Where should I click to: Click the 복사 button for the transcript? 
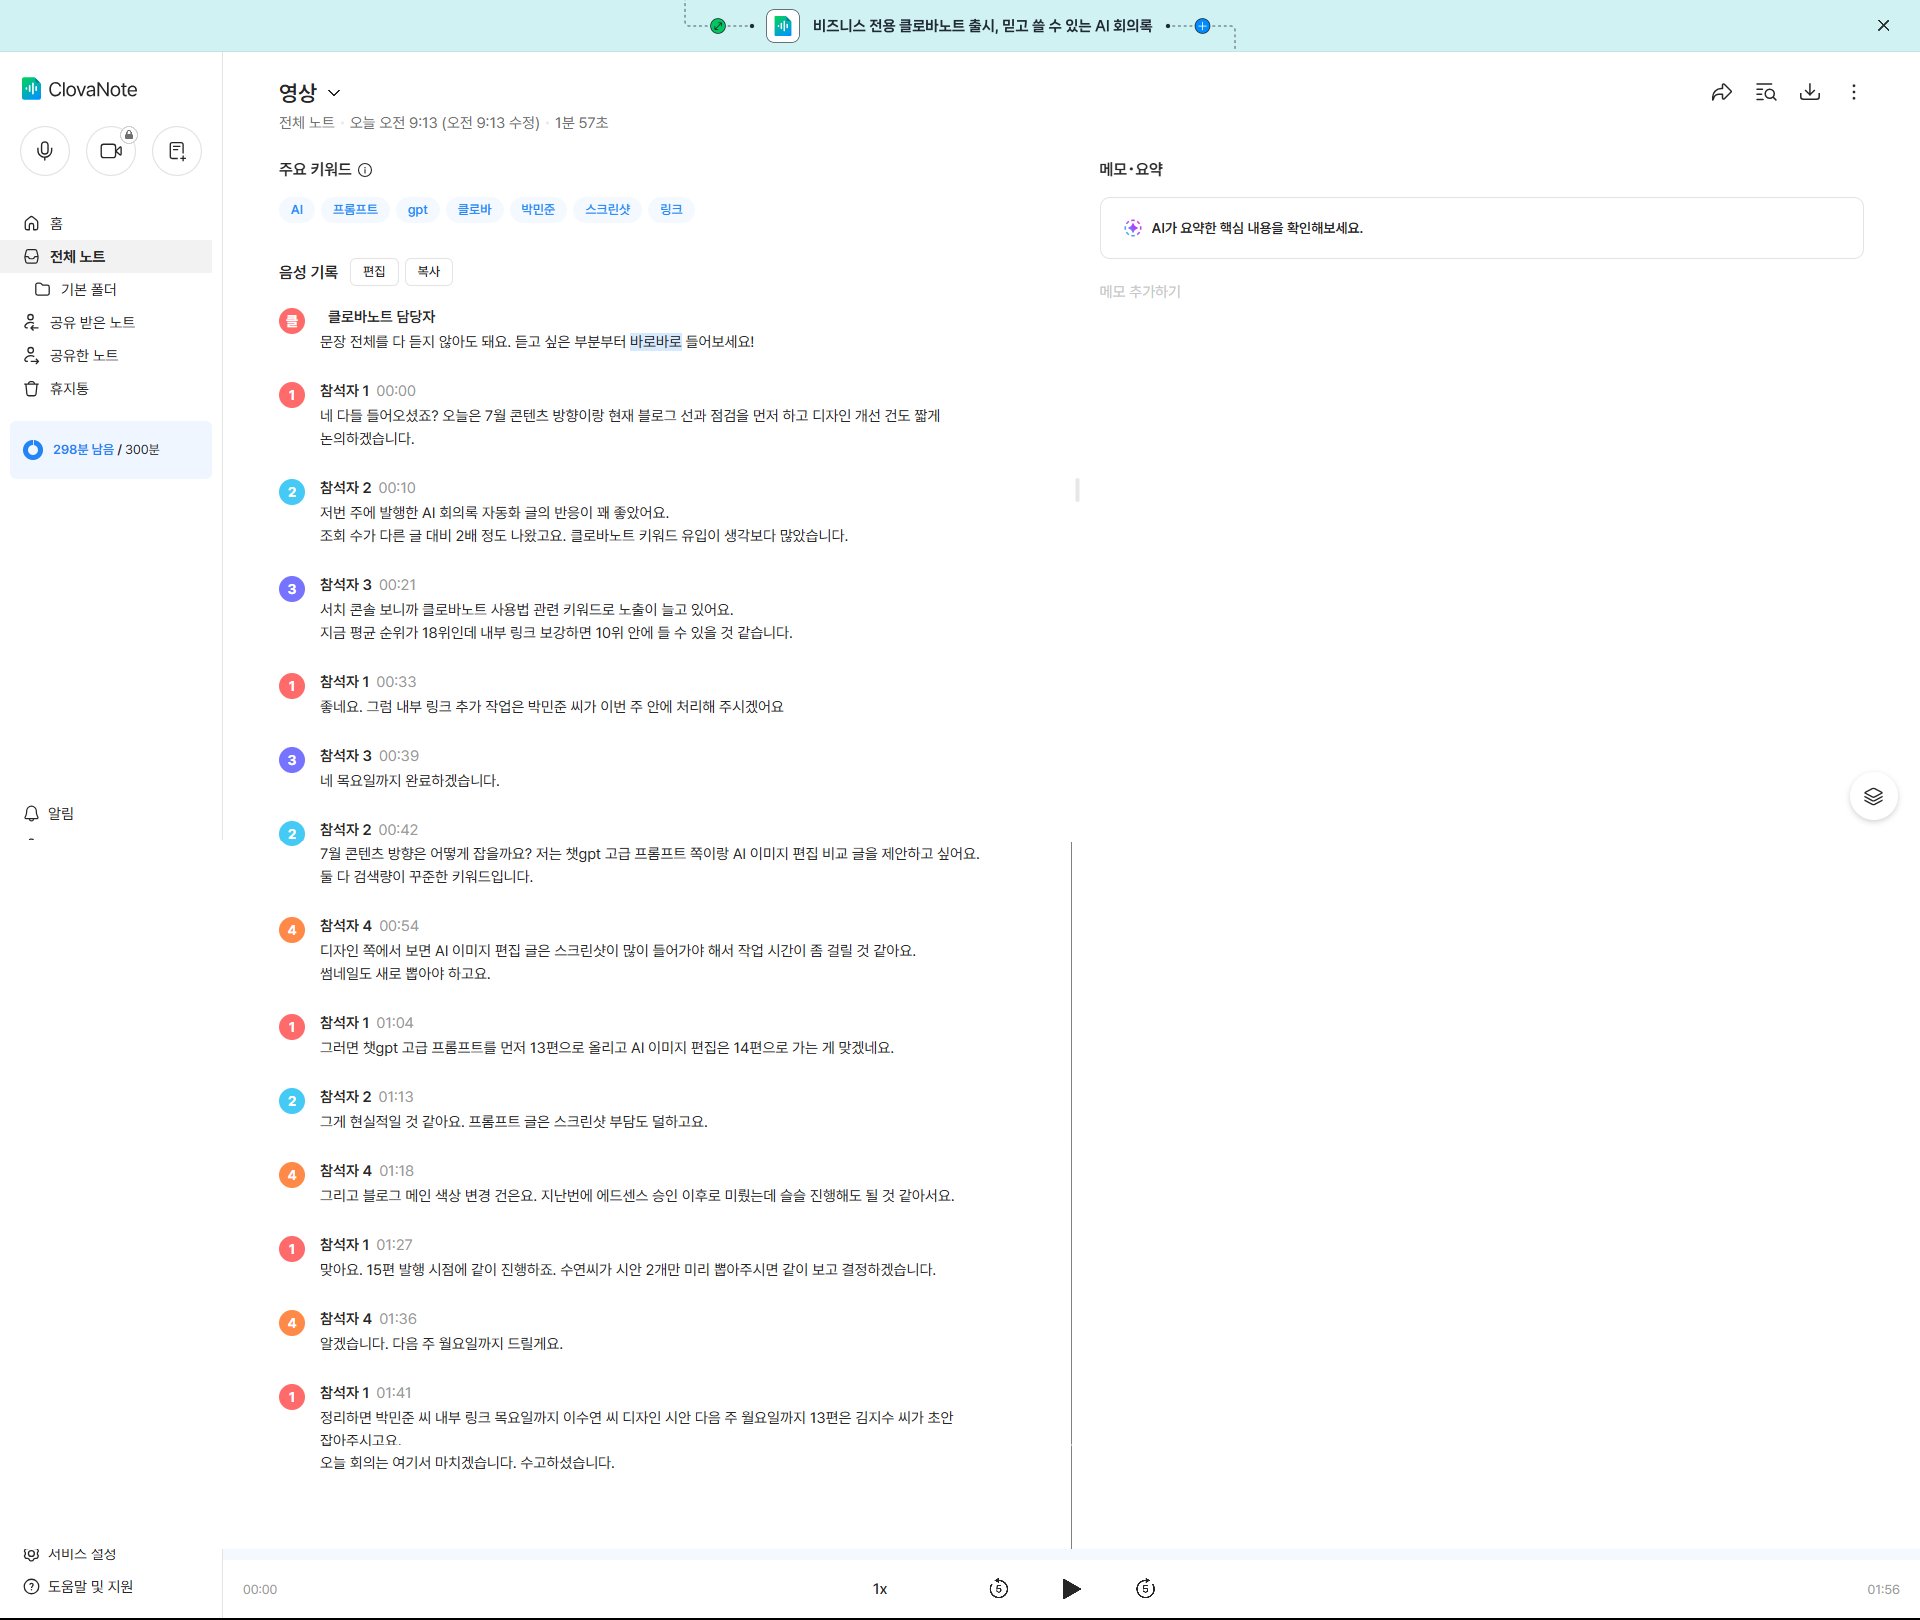[428, 271]
